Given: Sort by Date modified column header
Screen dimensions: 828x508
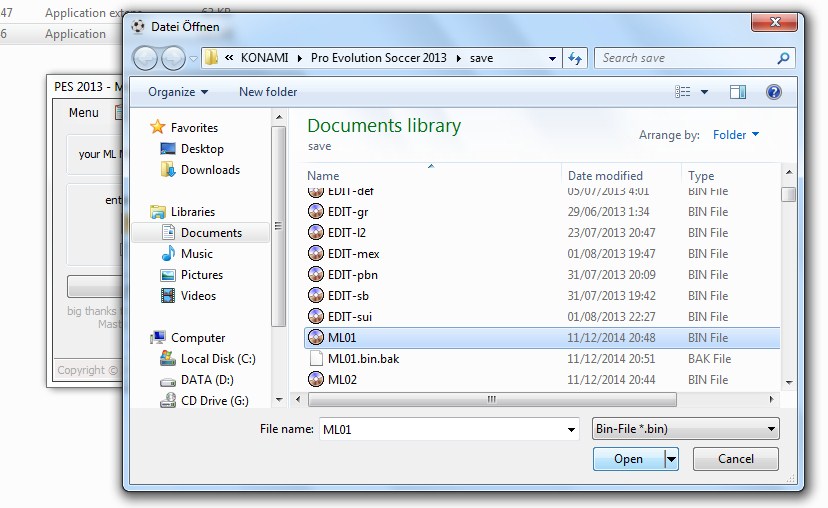Looking at the screenshot, I should tap(605, 176).
